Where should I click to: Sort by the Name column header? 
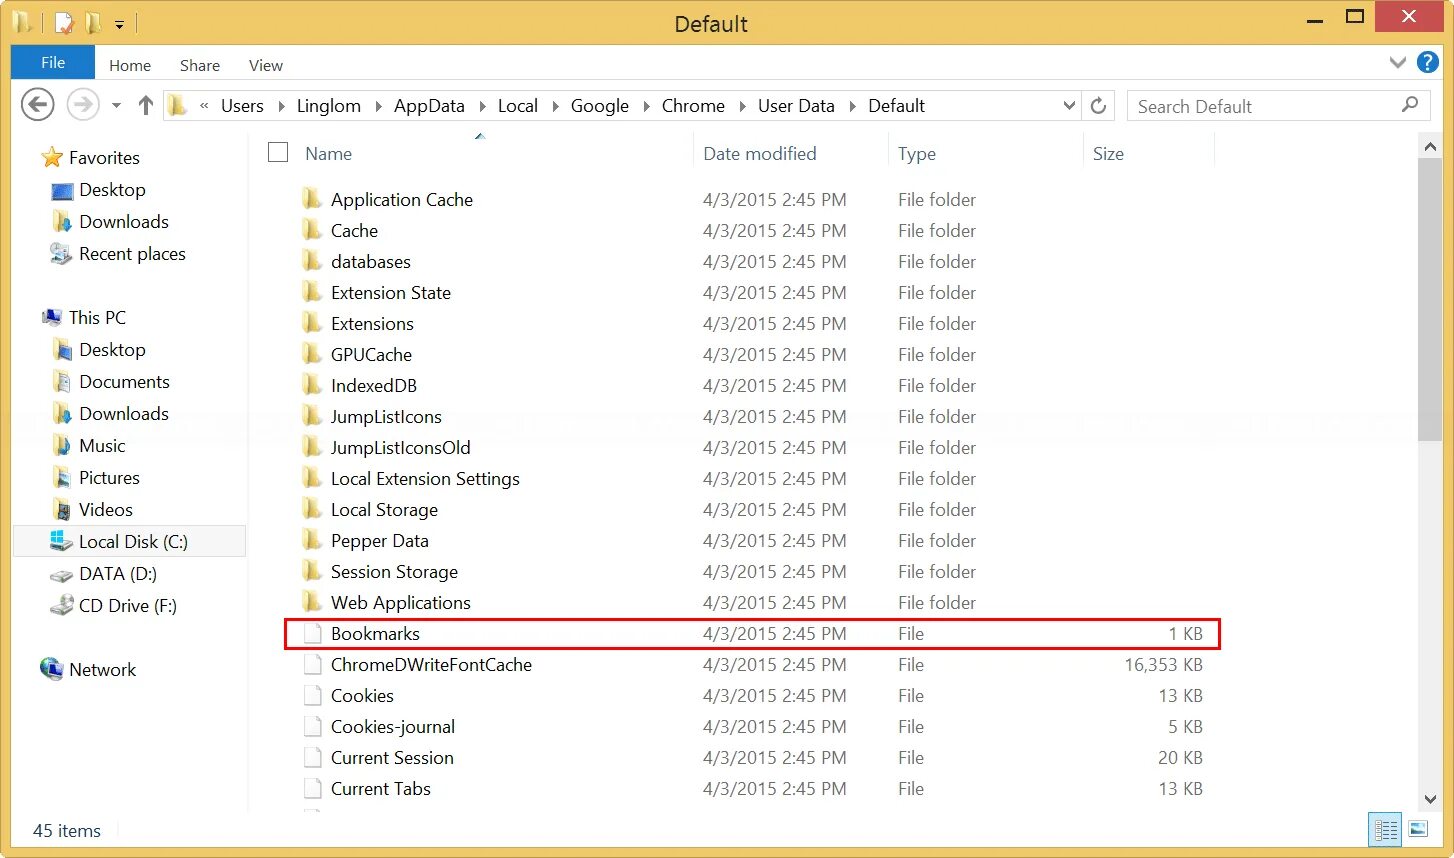point(329,153)
